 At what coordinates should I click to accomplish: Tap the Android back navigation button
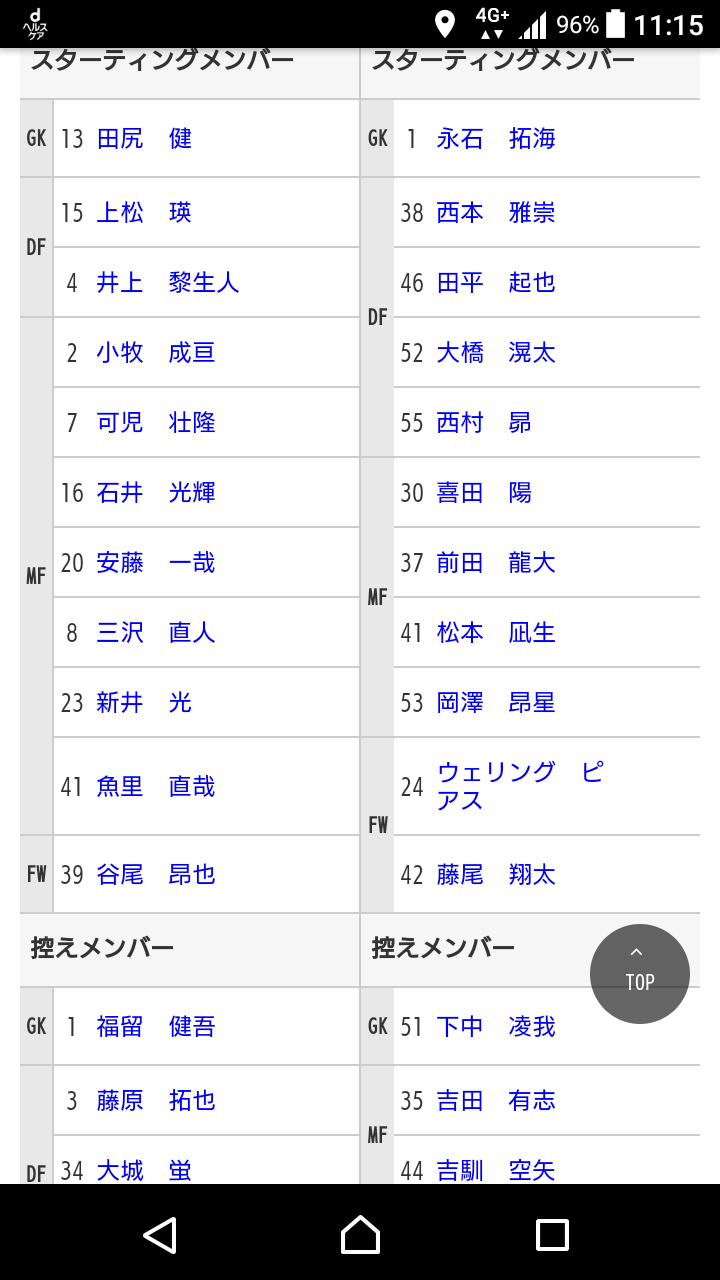(160, 1234)
